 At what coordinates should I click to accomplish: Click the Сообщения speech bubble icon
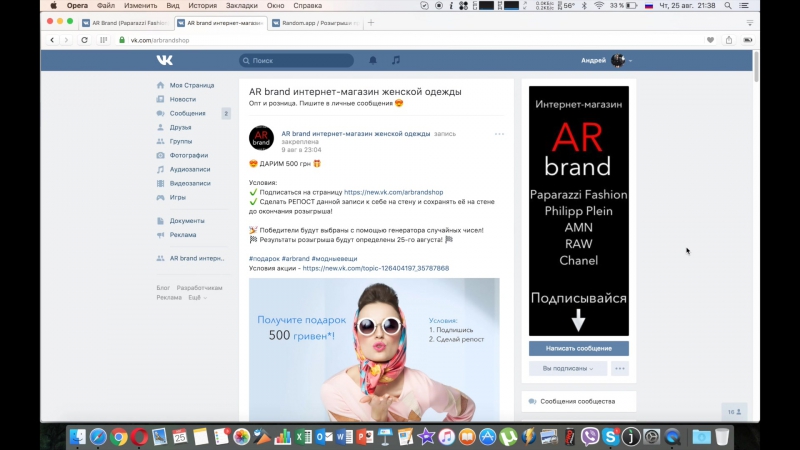160,113
